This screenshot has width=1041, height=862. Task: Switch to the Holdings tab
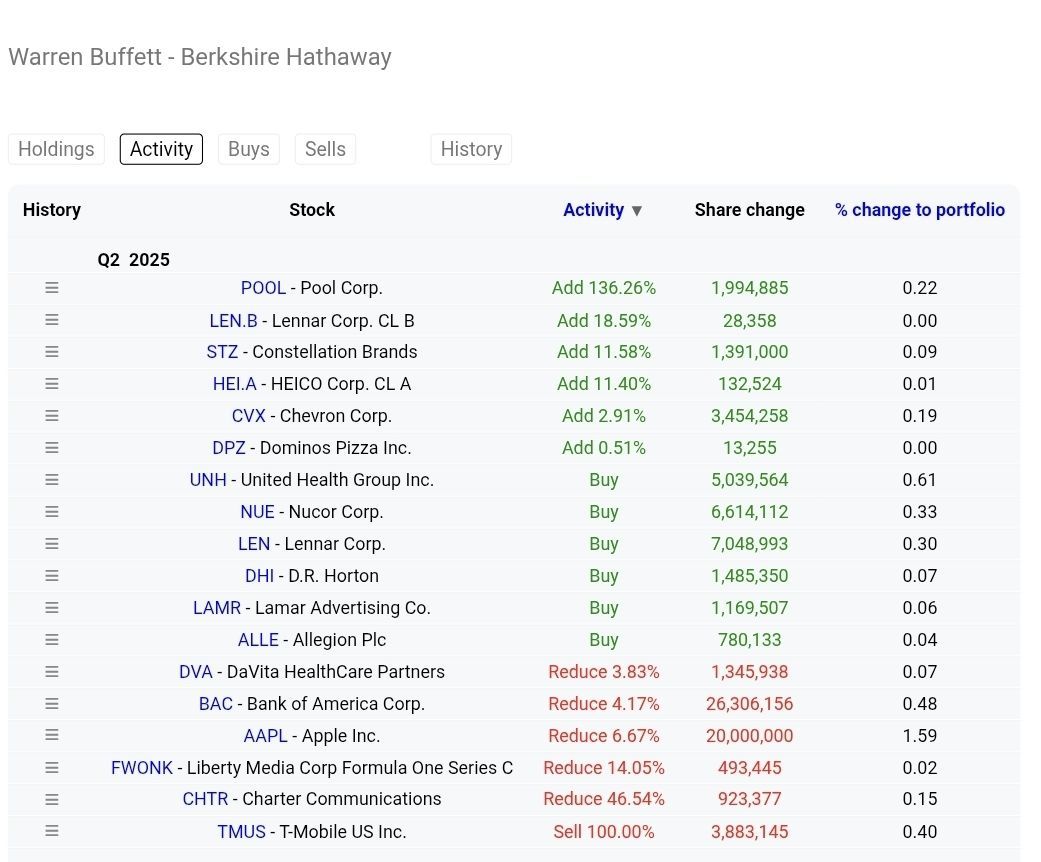point(56,148)
